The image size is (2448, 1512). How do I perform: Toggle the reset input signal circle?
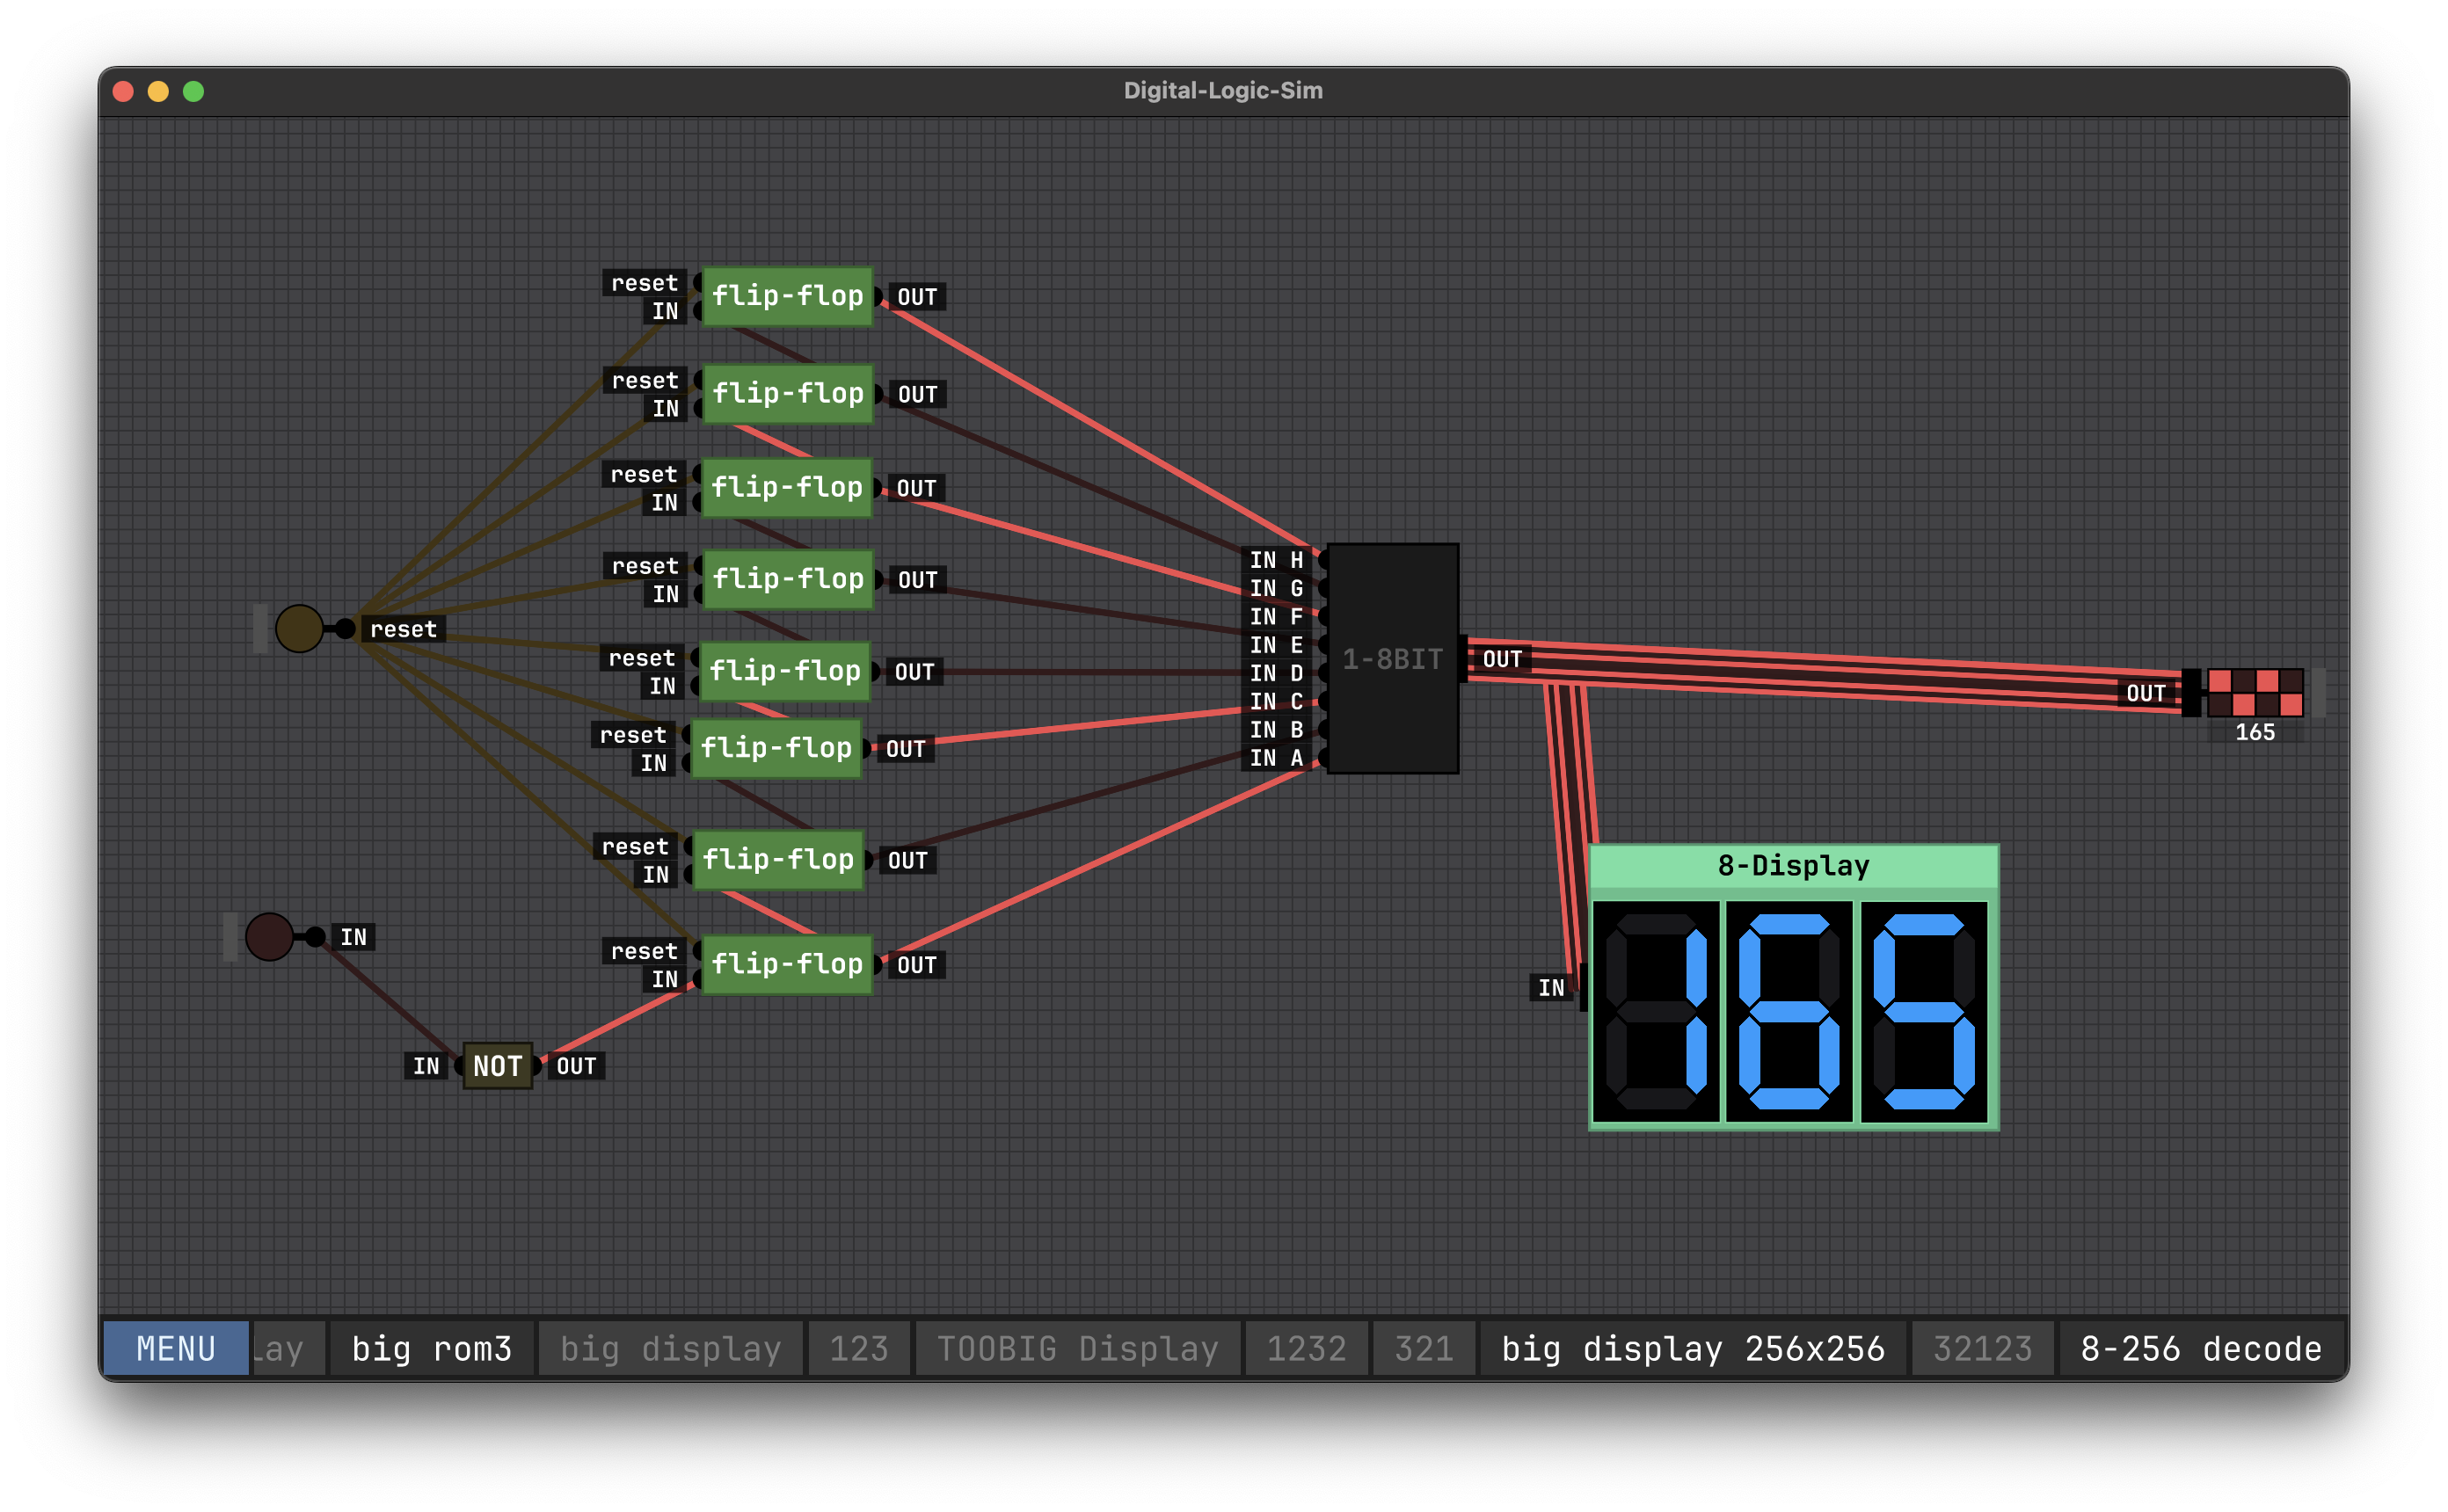pyautogui.click(x=299, y=629)
